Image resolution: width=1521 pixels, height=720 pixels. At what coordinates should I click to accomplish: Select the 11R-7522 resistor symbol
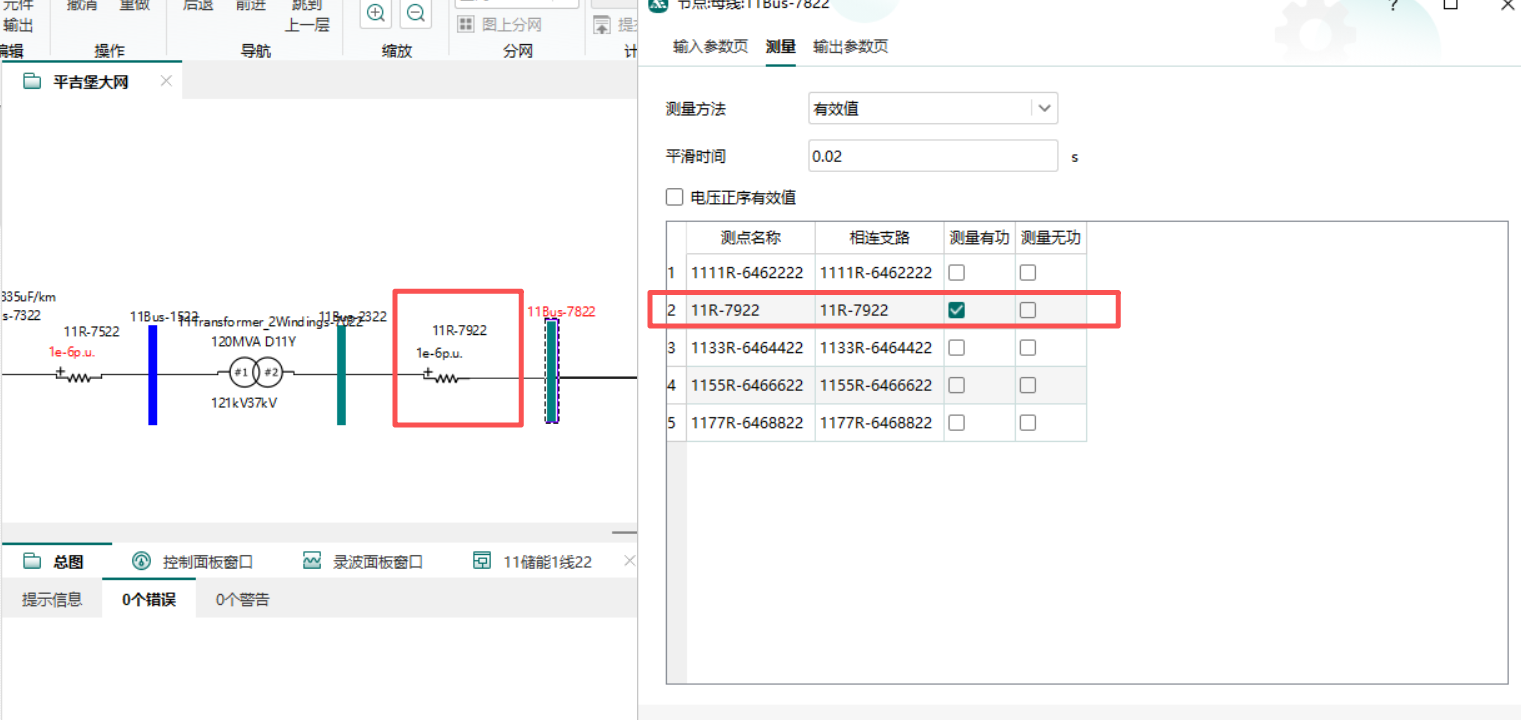[79, 376]
